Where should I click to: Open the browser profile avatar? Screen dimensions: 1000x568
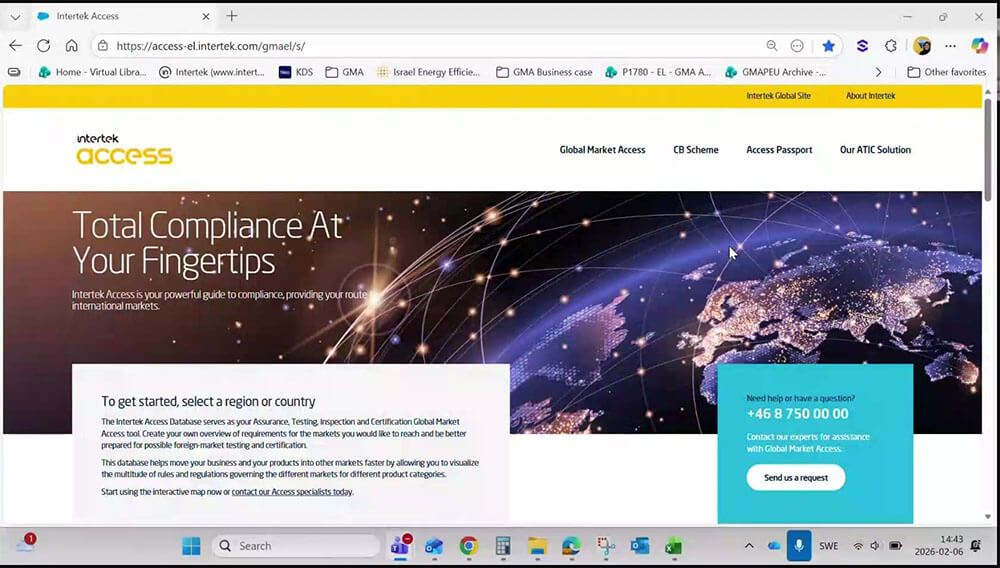922,46
